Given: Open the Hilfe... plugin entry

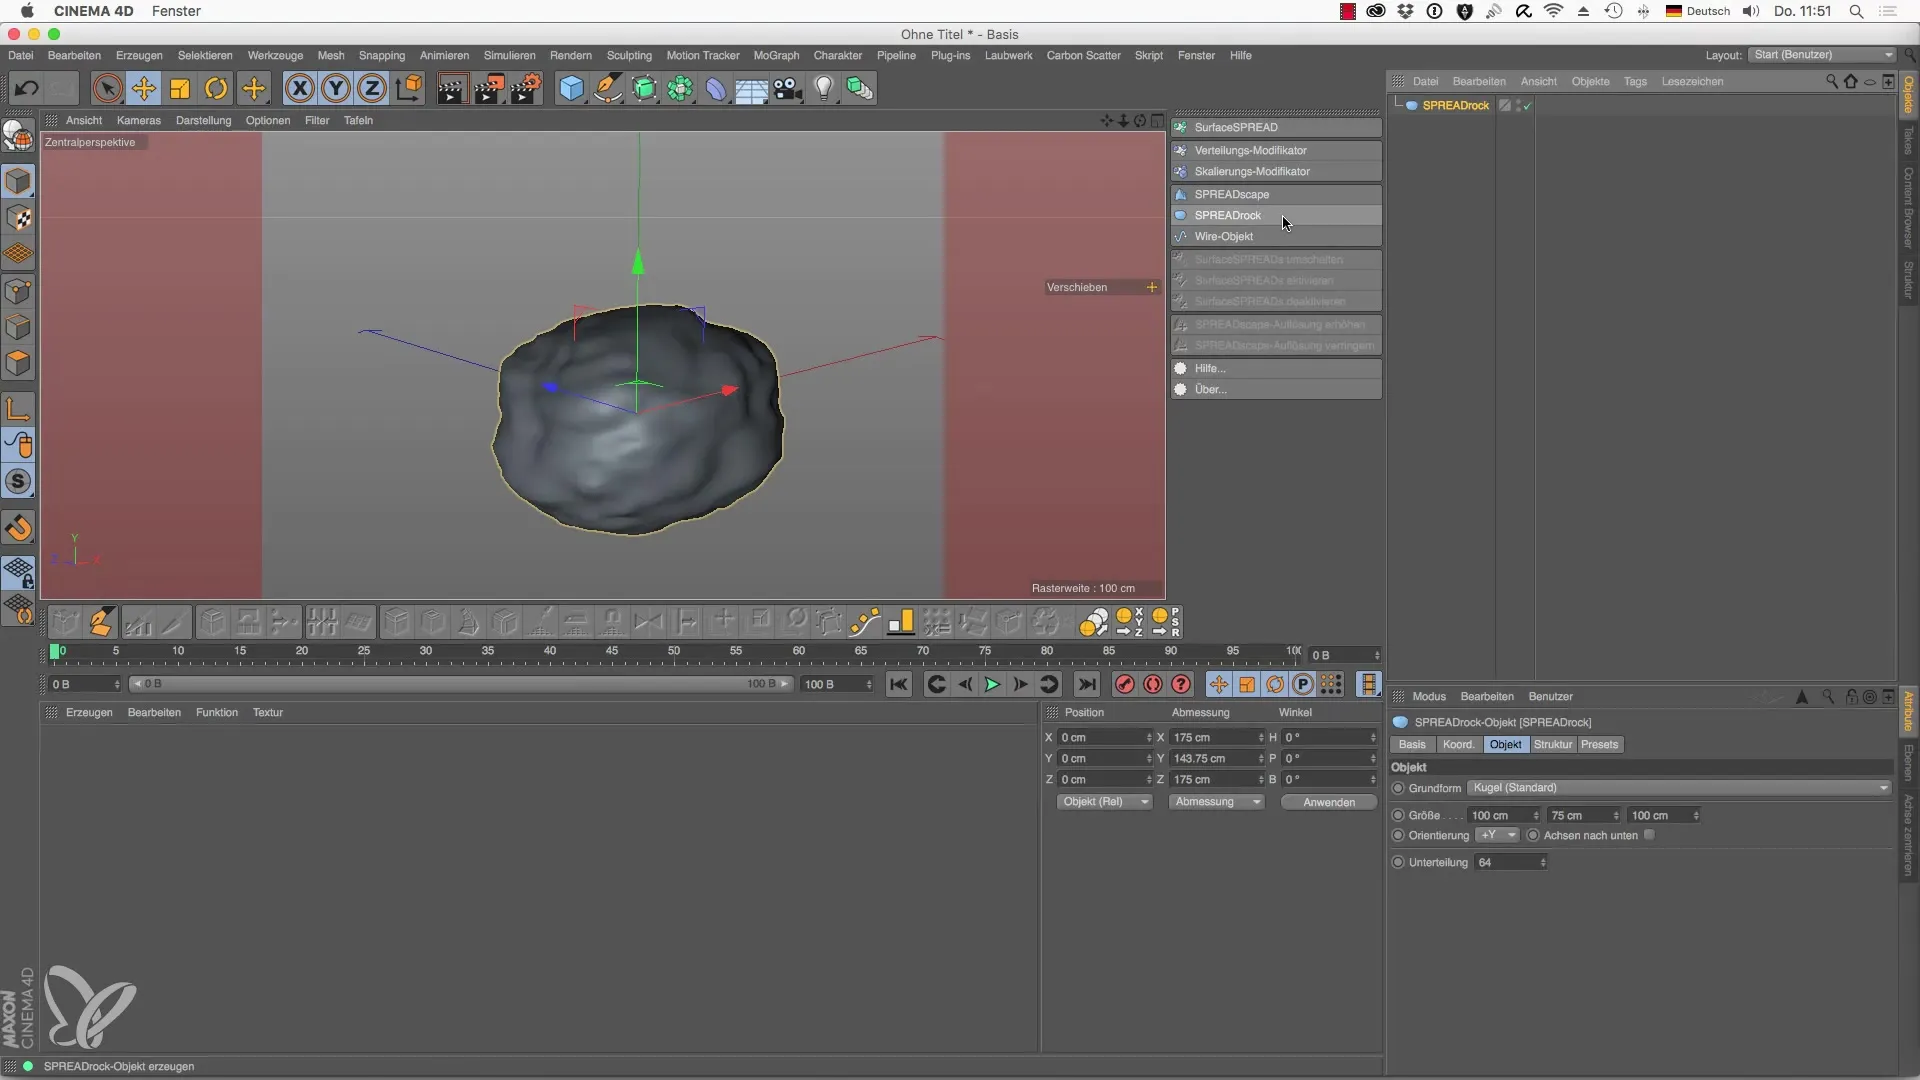Looking at the screenshot, I should [1277, 369].
